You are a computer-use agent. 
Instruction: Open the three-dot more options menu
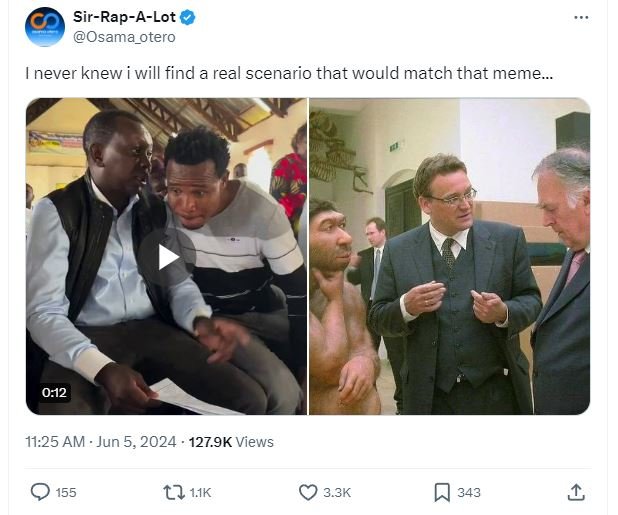[581, 18]
